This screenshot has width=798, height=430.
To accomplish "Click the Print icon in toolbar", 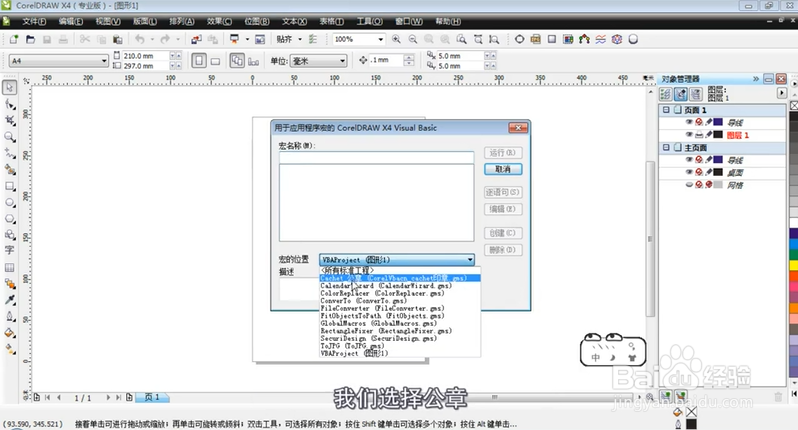I will [63, 39].
